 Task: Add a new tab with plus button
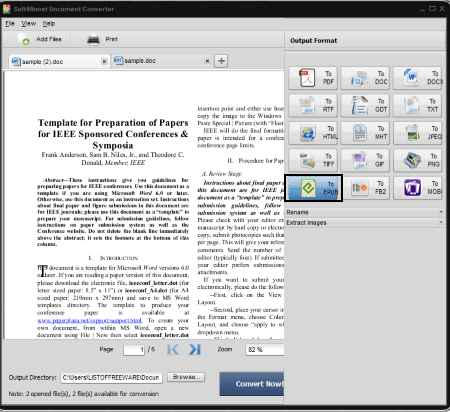[x=221, y=61]
